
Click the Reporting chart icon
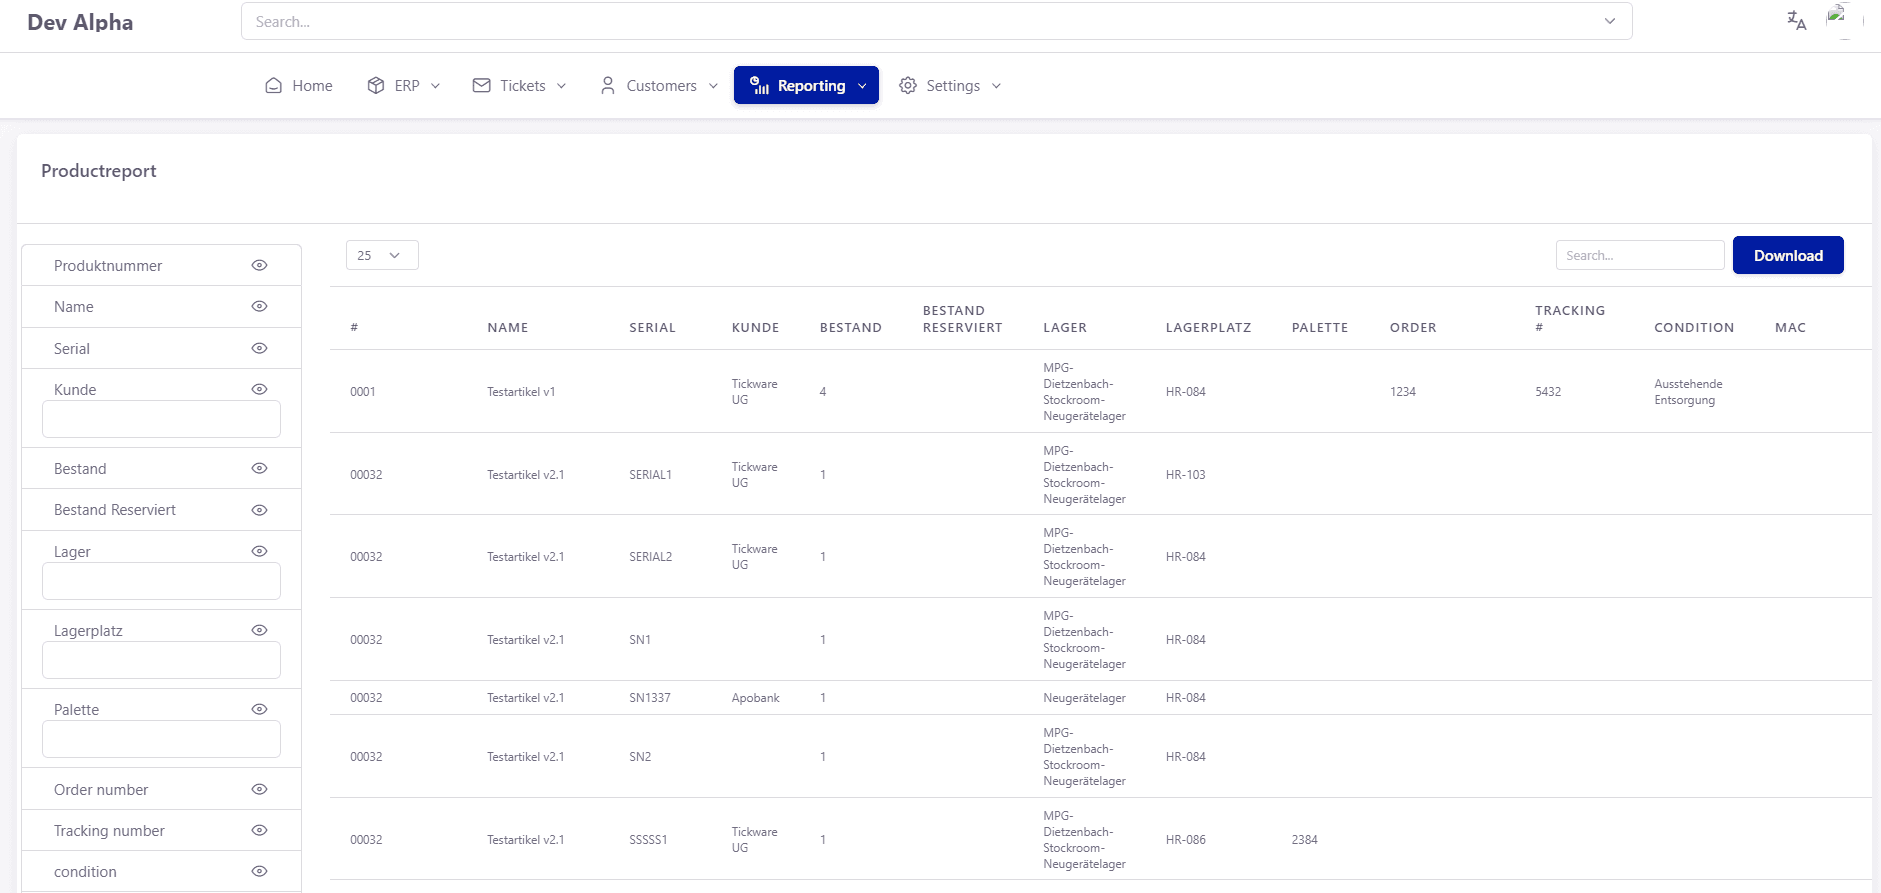point(760,85)
